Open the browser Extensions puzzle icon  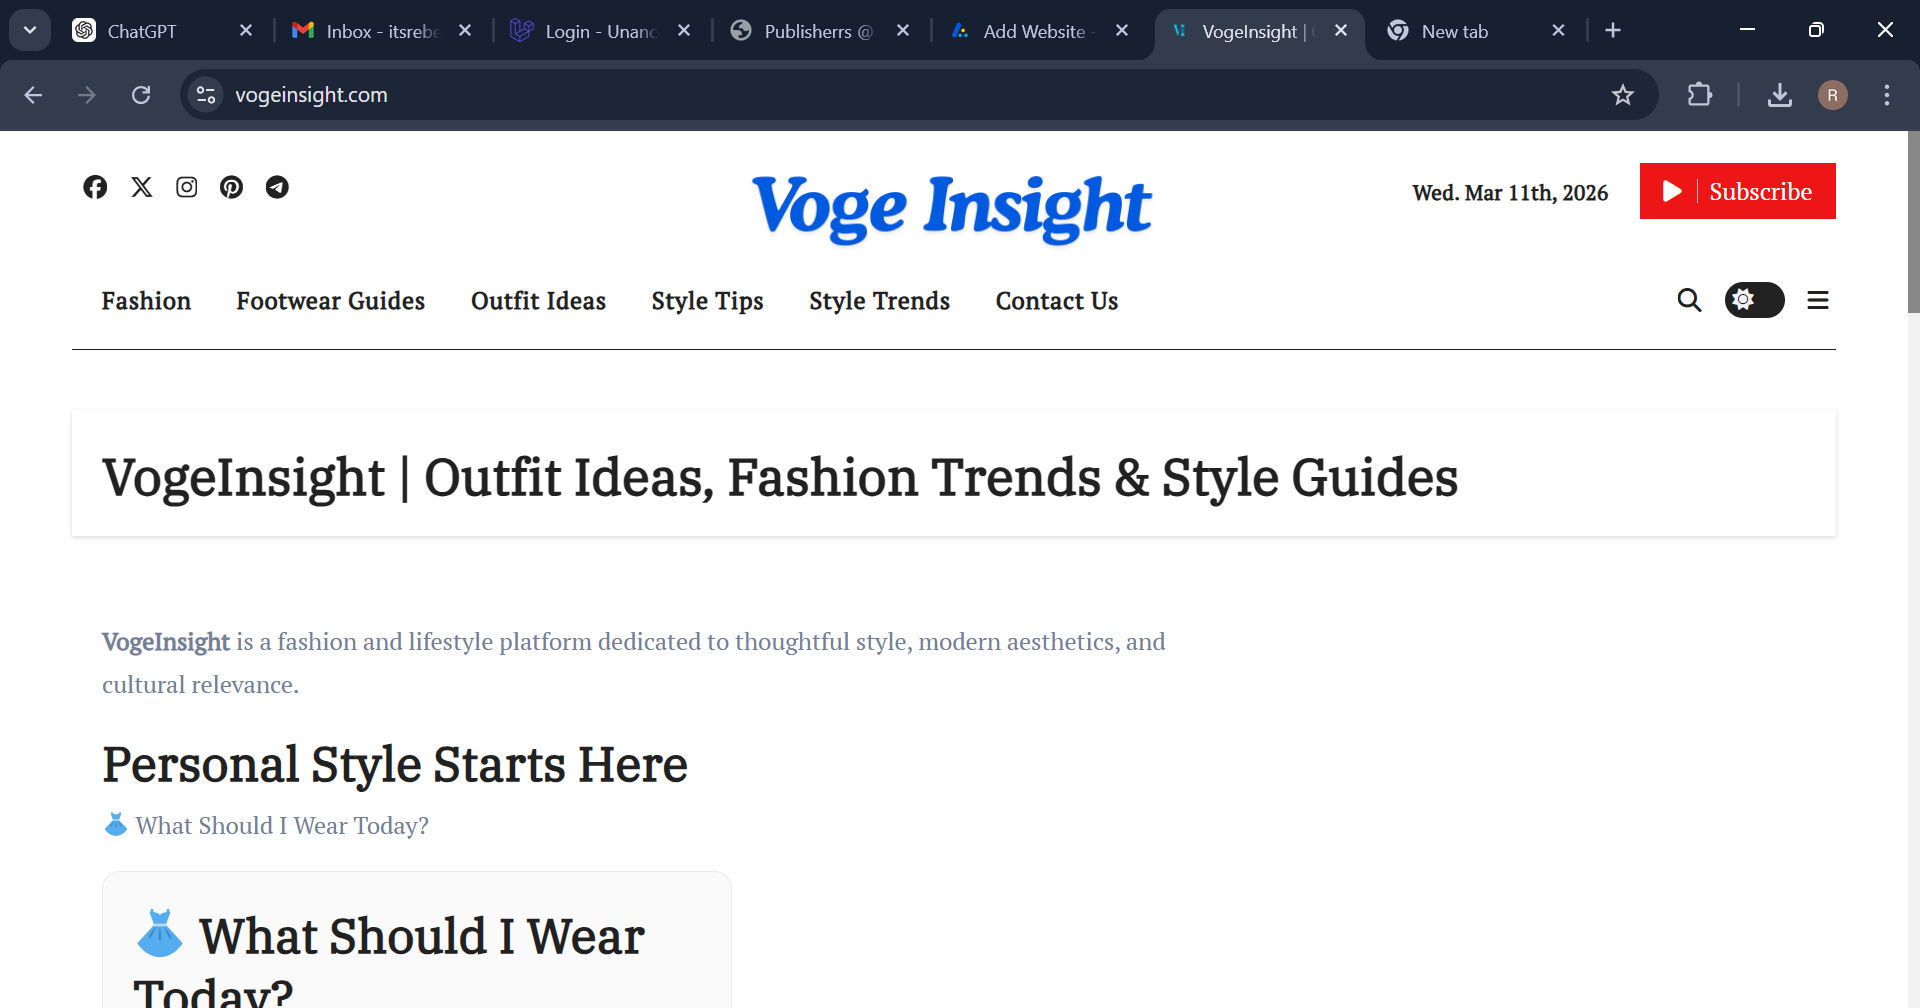[x=1699, y=95]
